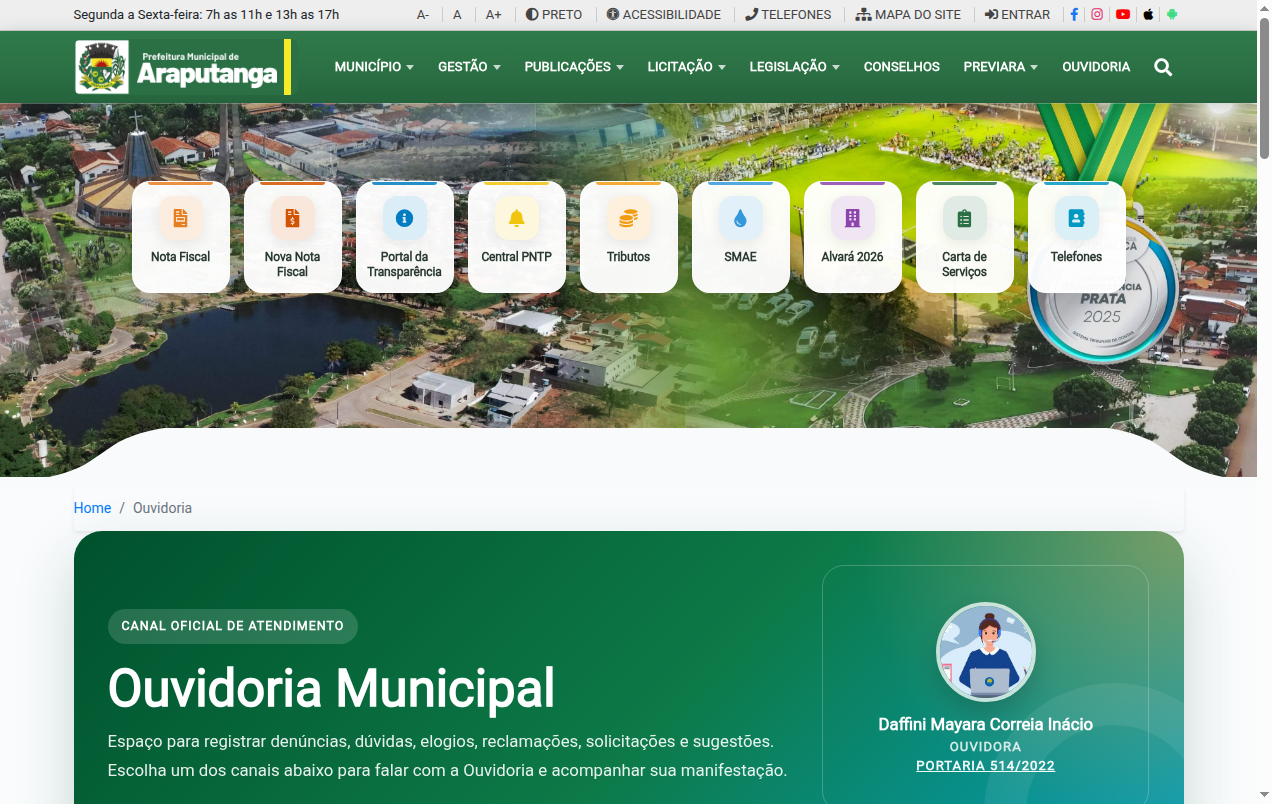Open Central PNTP bell icon
The height and width of the screenshot is (804, 1272).
(517, 217)
